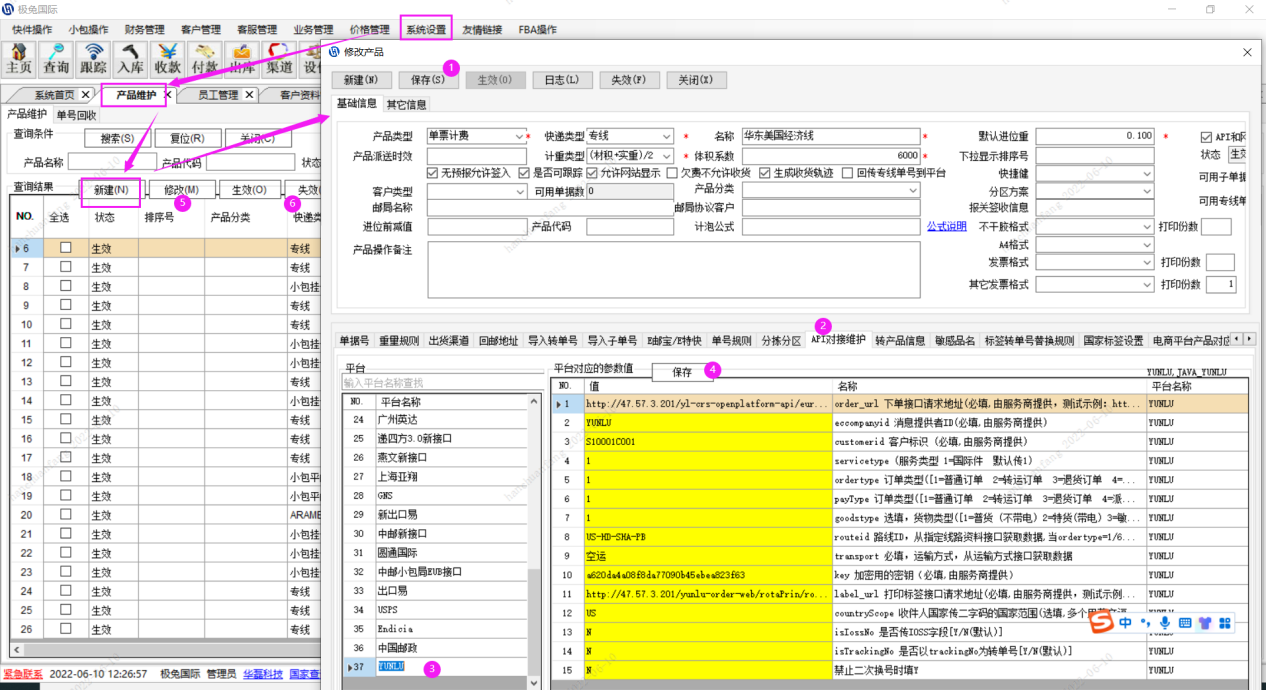Click the 搜索(S) button

[117, 139]
